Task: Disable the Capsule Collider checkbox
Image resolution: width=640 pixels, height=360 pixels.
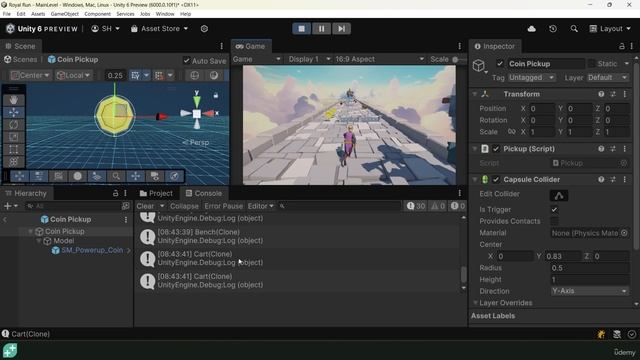Action: (496, 179)
